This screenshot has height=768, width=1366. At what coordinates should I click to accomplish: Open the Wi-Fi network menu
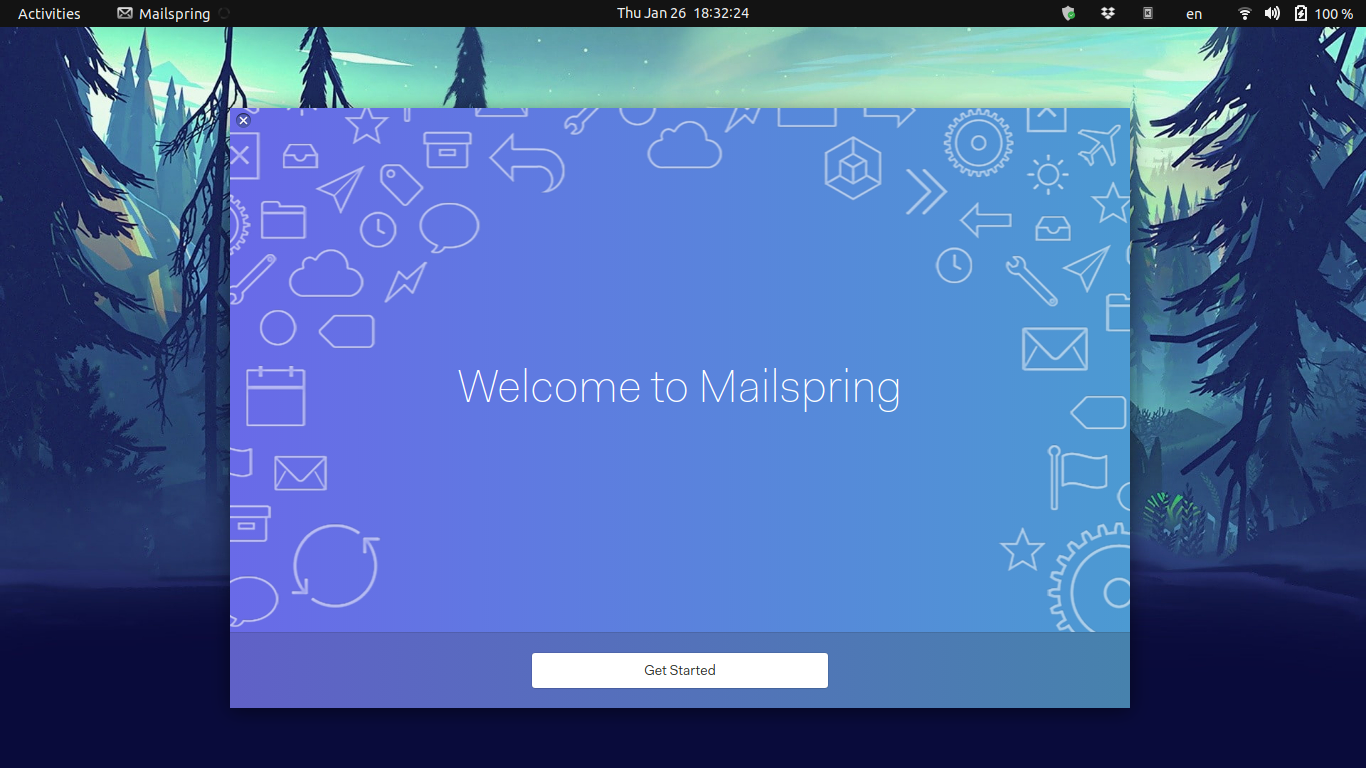click(x=1243, y=13)
